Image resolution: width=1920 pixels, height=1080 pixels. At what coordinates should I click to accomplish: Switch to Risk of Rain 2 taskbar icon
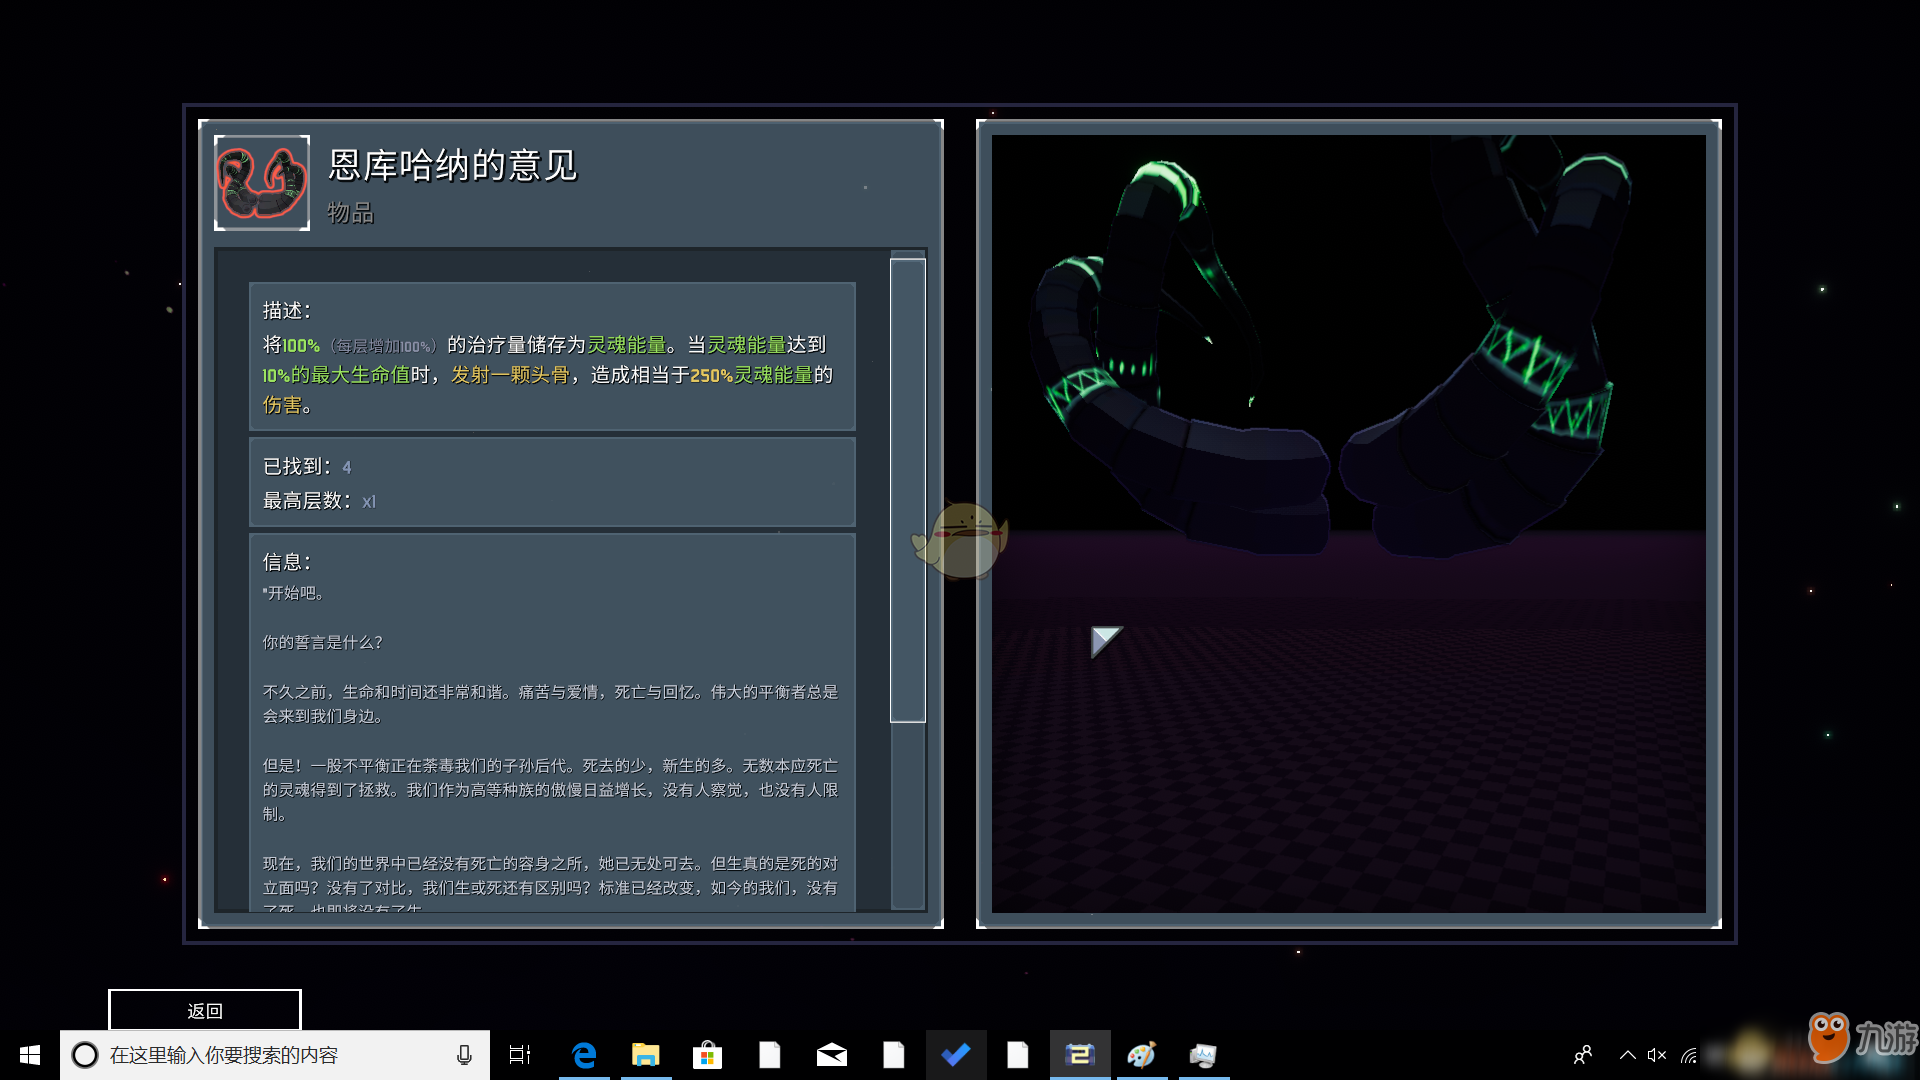click(x=1080, y=1055)
